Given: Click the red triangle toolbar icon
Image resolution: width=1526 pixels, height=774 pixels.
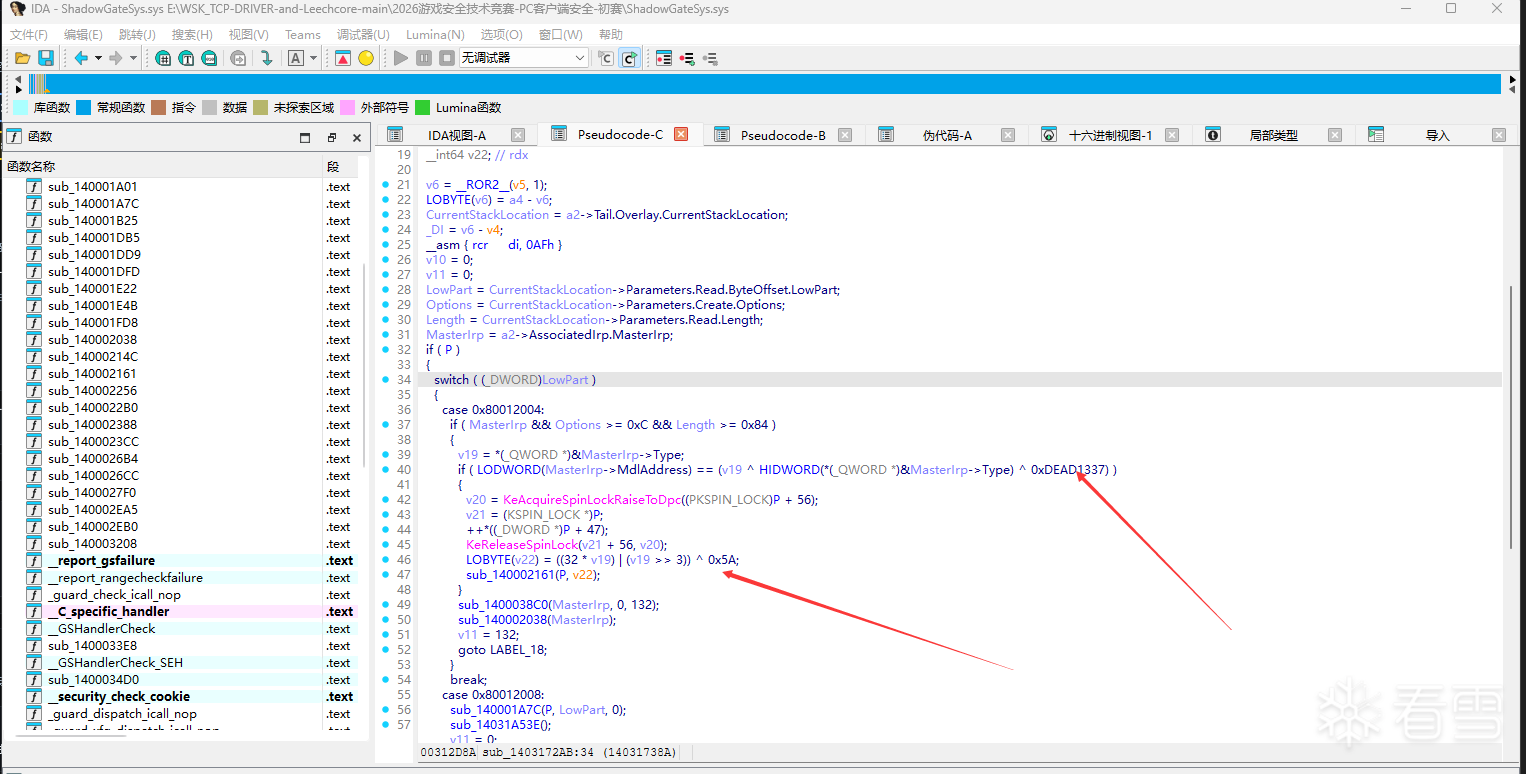Looking at the screenshot, I should click(x=343, y=58).
